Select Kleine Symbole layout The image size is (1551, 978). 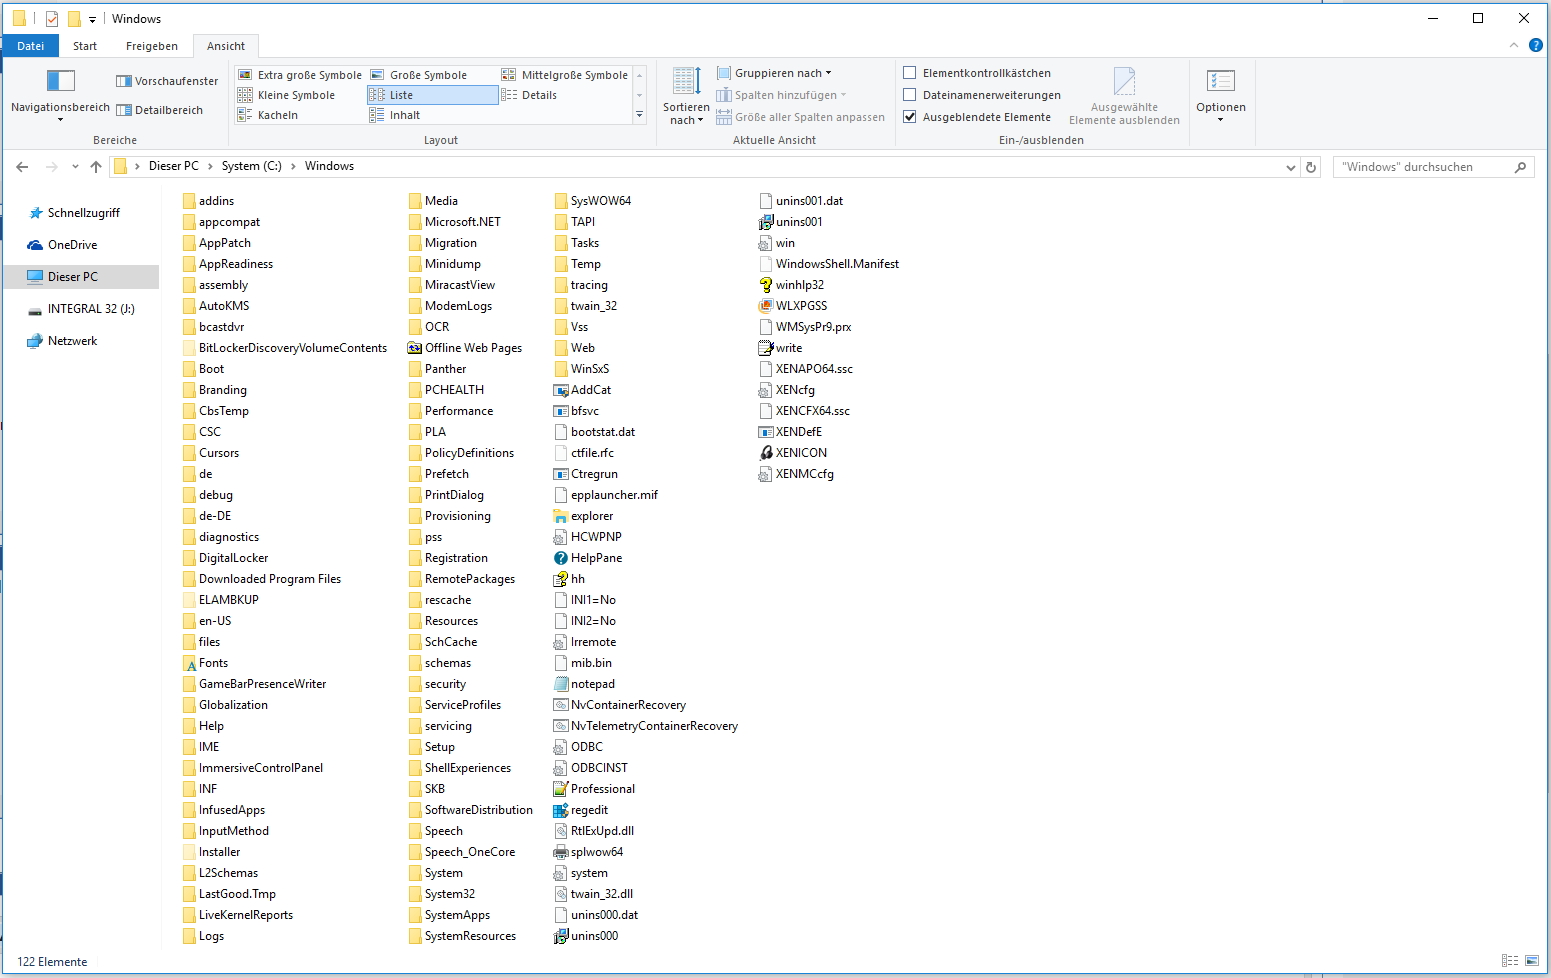286,95
